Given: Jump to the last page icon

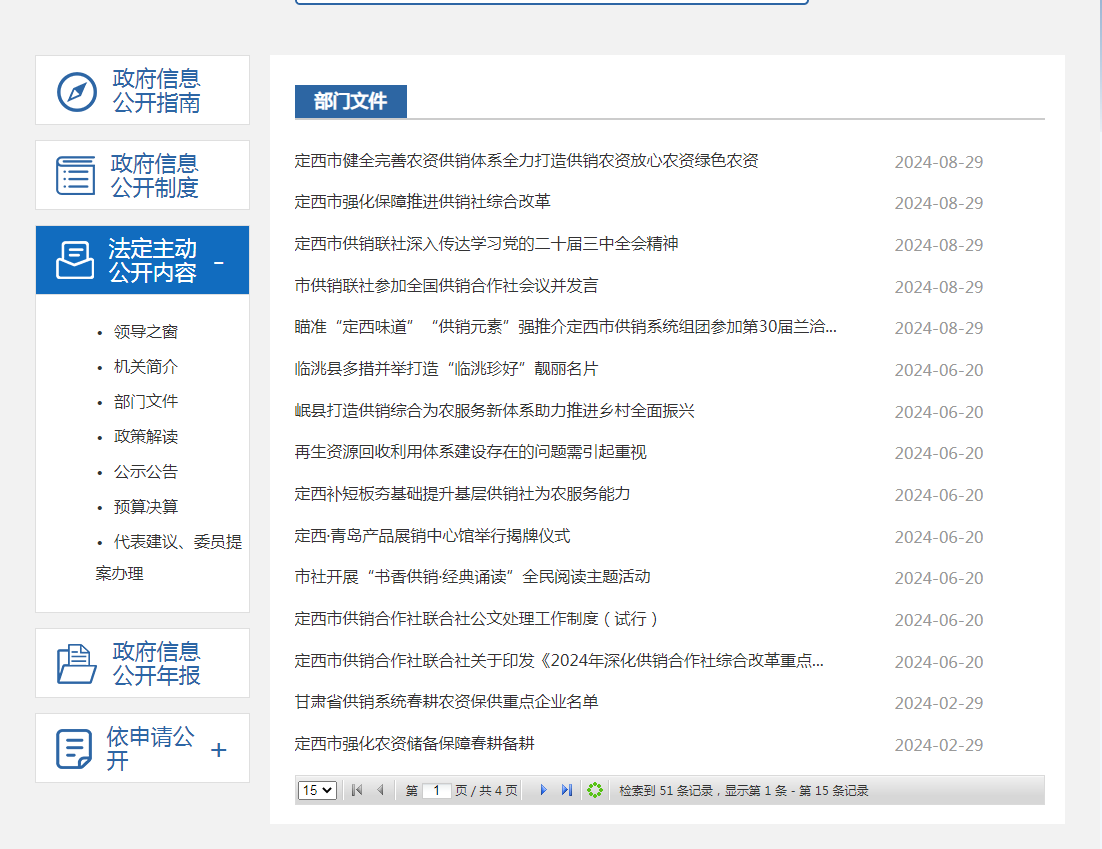Looking at the screenshot, I should click(x=566, y=790).
